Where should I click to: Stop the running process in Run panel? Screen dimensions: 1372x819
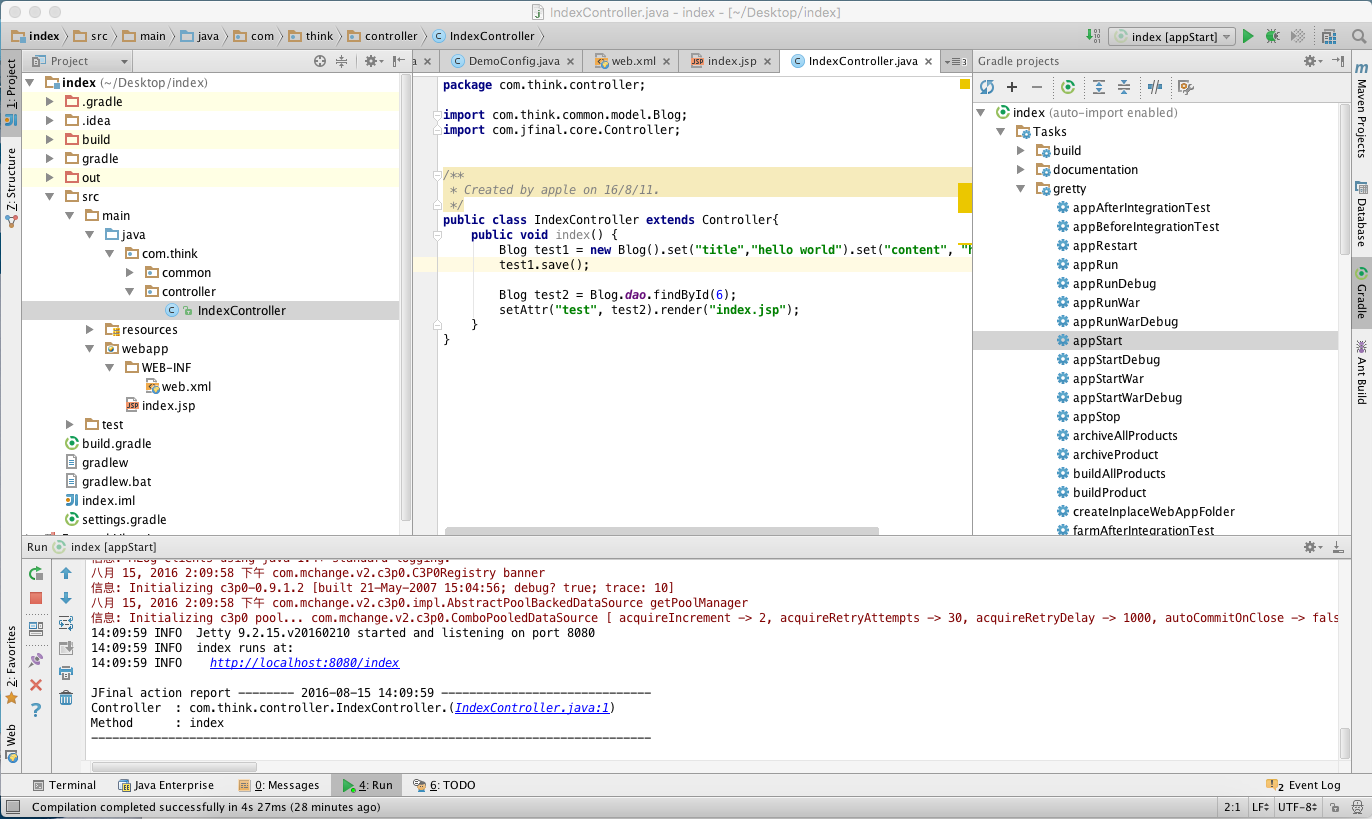point(36,598)
